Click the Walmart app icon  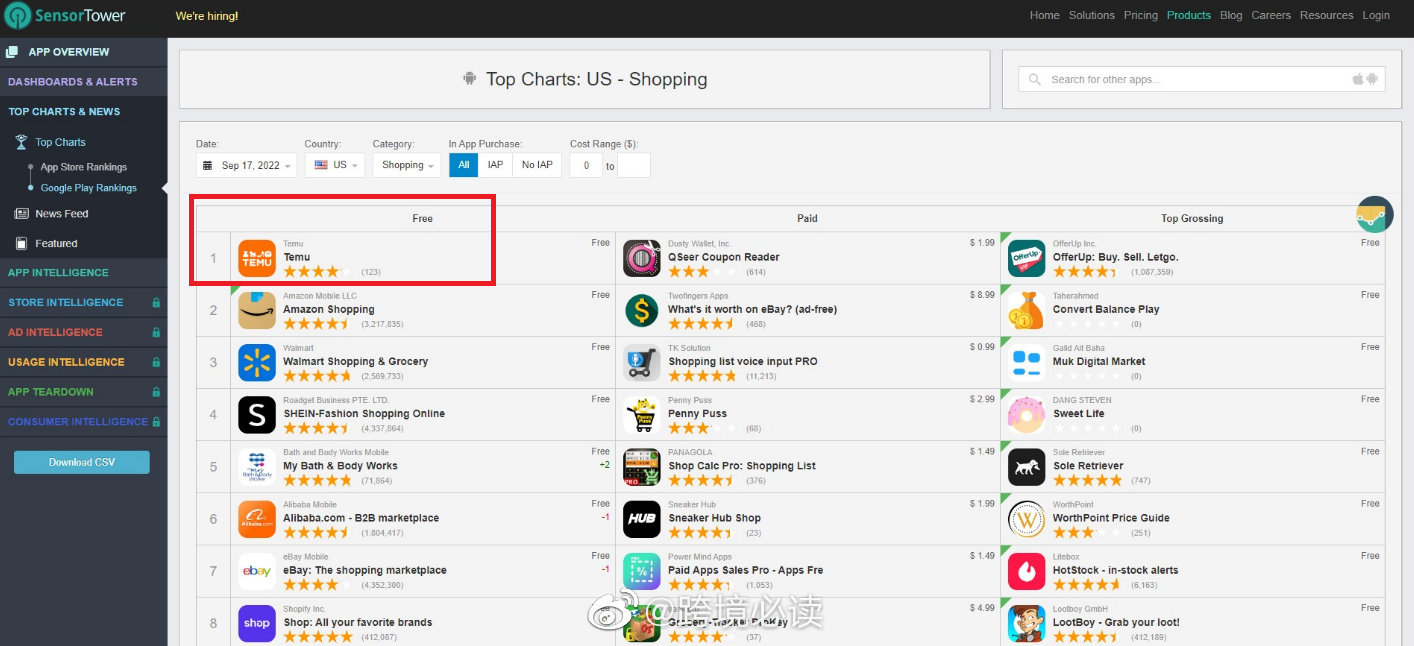[257, 362]
